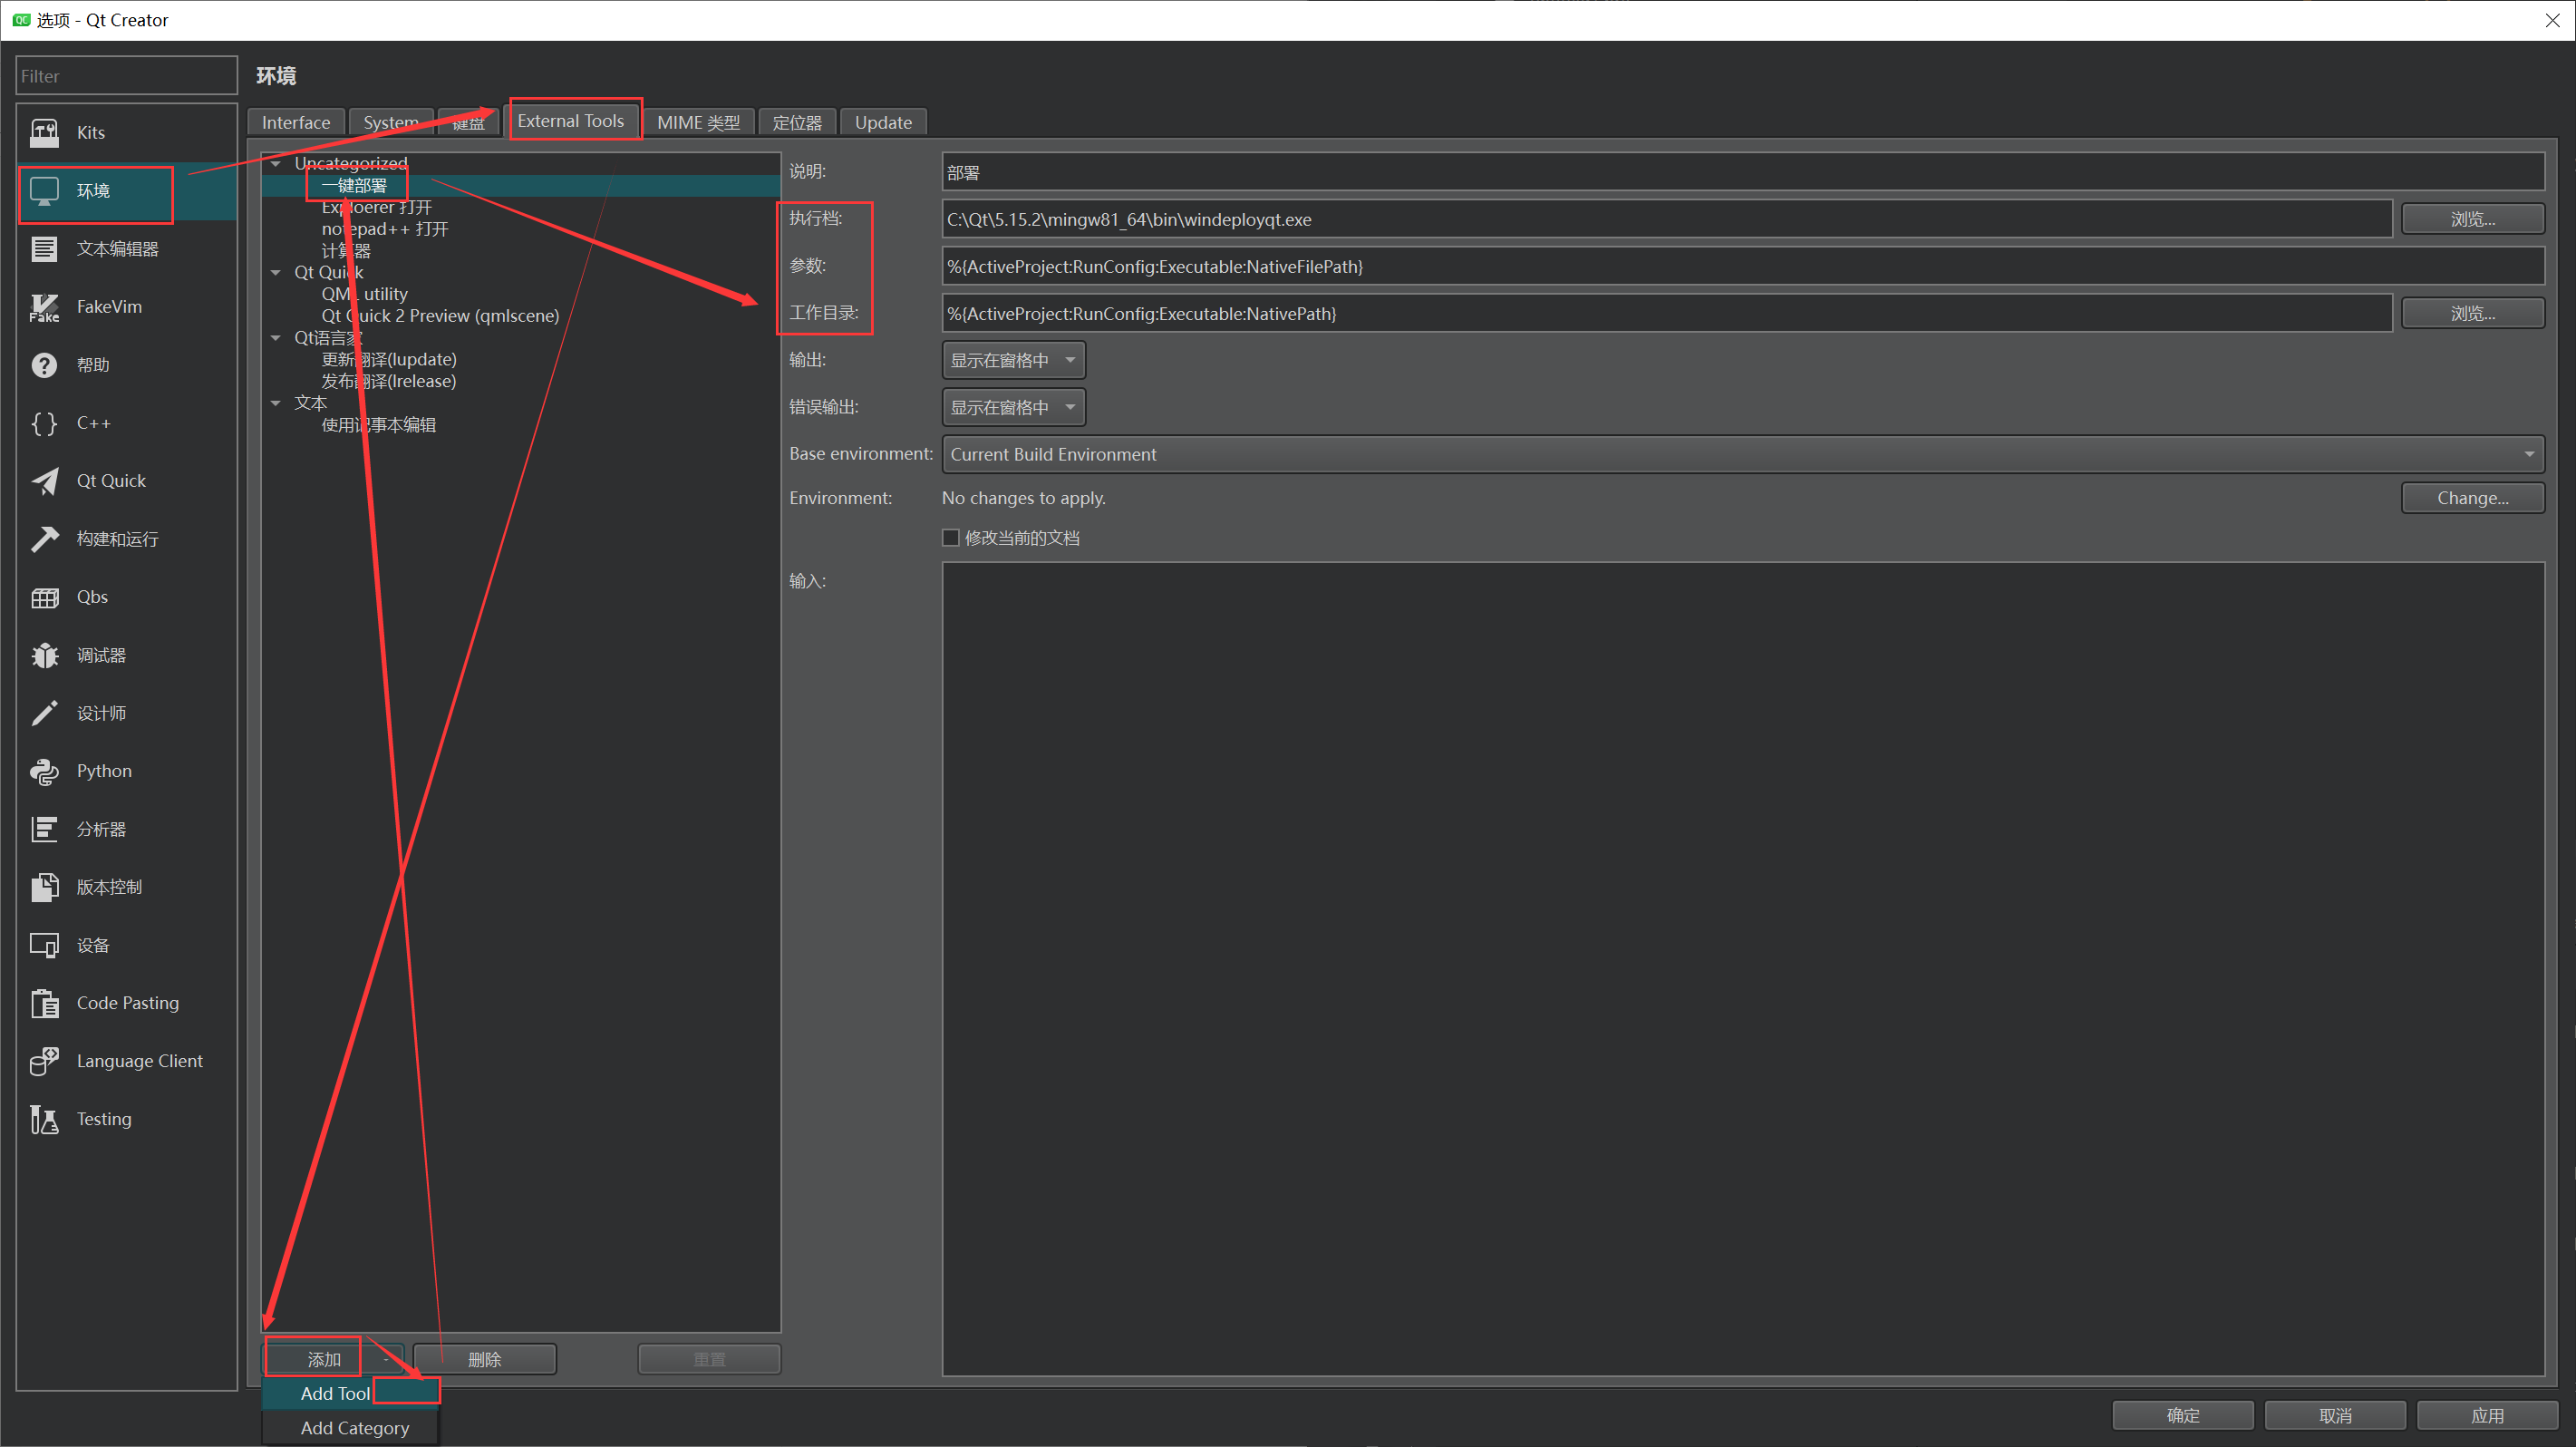The height and width of the screenshot is (1447, 2576).
Task: Click the 取消 button
Action: click(x=2335, y=1415)
